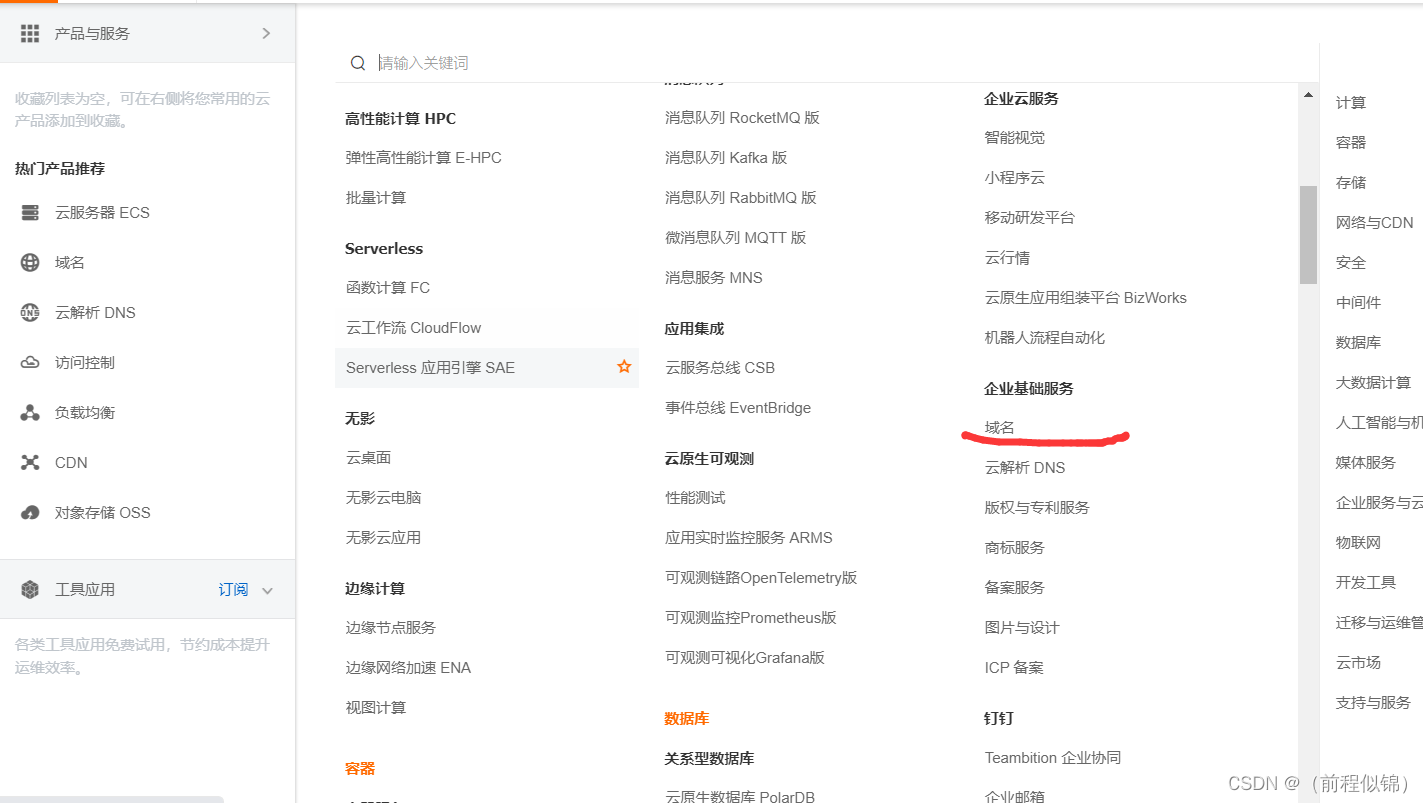The height and width of the screenshot is (803, 1423).
Task: Click the 云解析 DNS icon in sidebar
Action: tap(30, 312)
